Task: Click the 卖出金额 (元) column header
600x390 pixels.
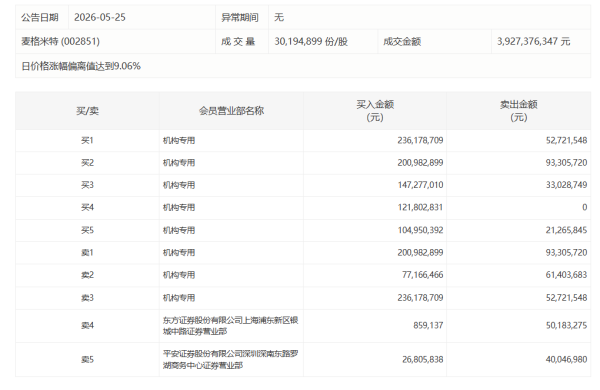Action: point(519,111)
